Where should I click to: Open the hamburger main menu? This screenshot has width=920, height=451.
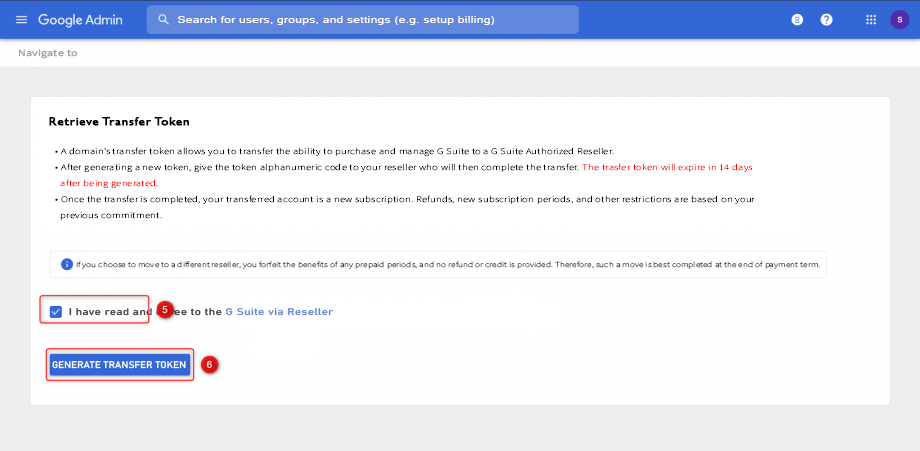[22, 19]
